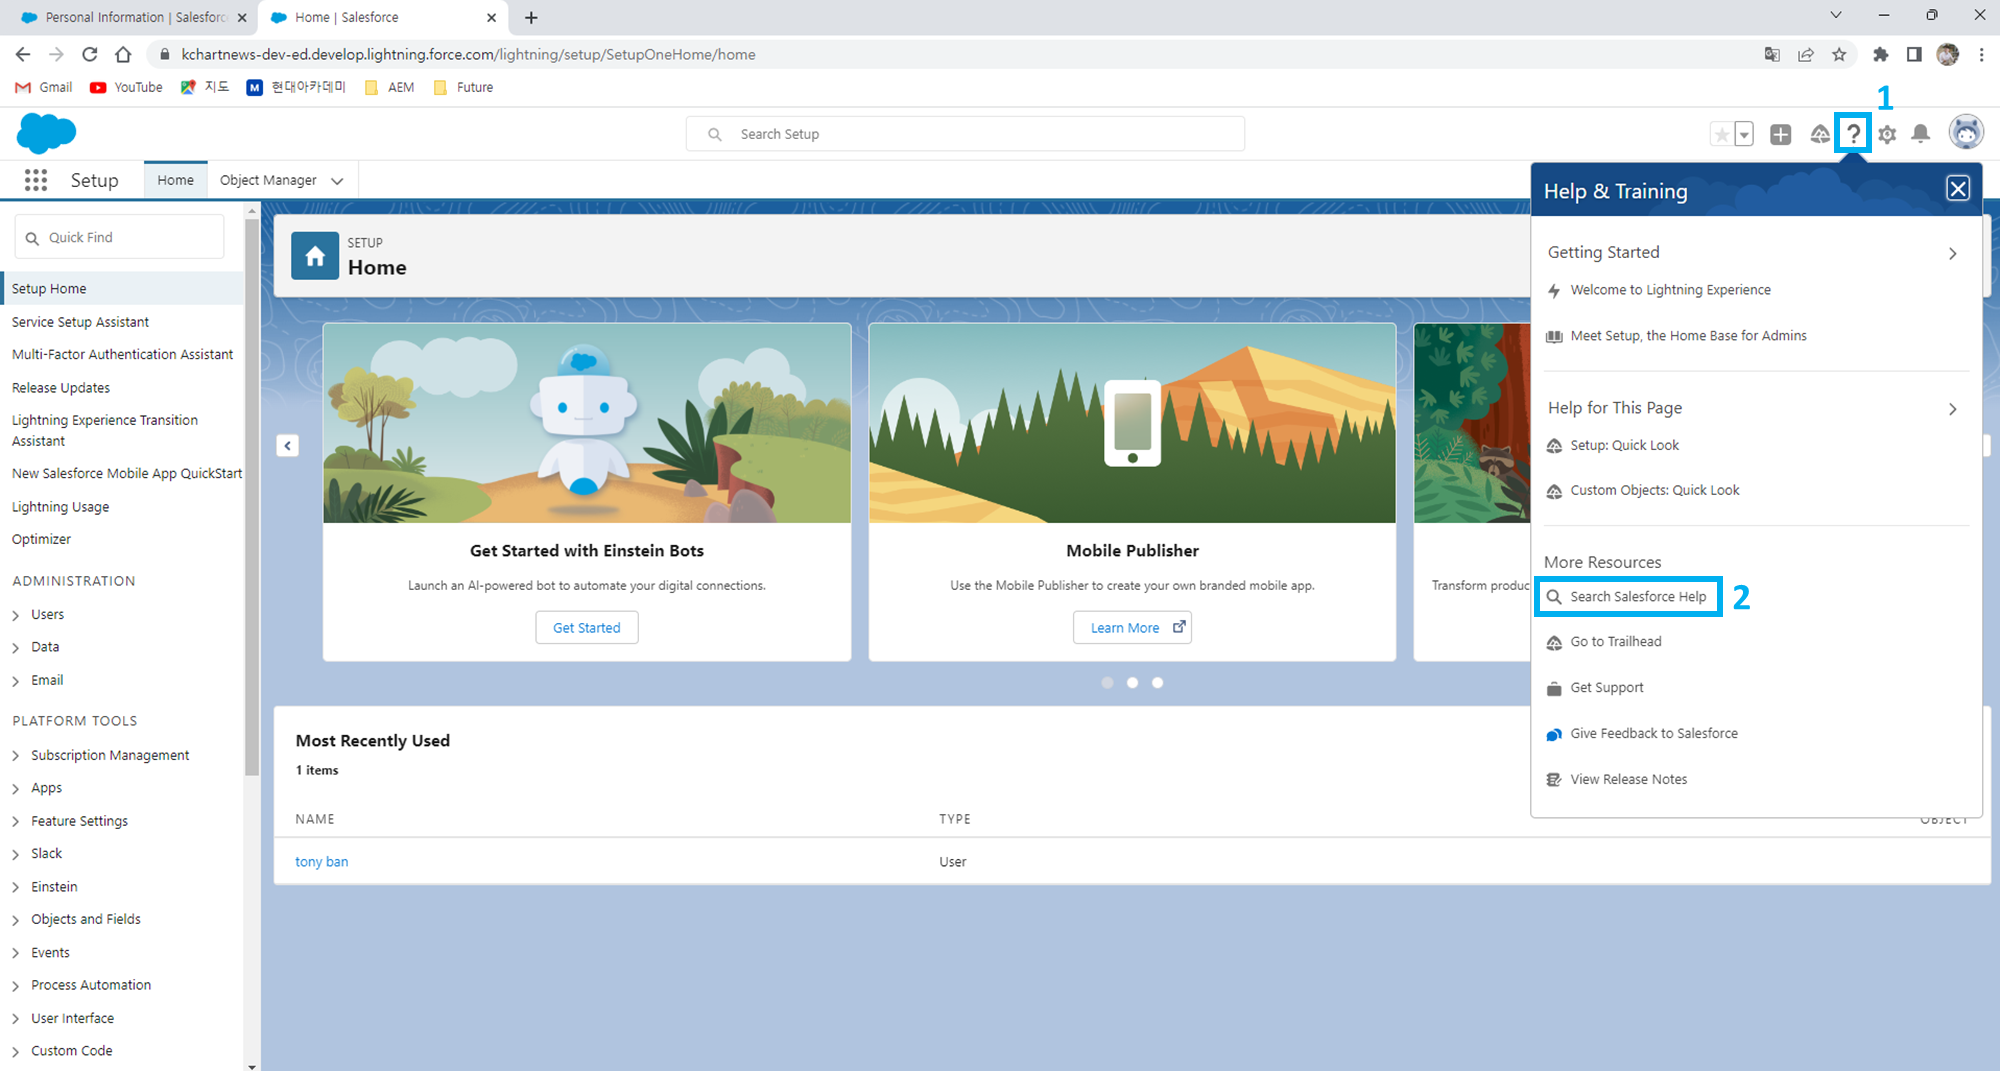Open the Setup gear icon

[x=1887, y=134]
